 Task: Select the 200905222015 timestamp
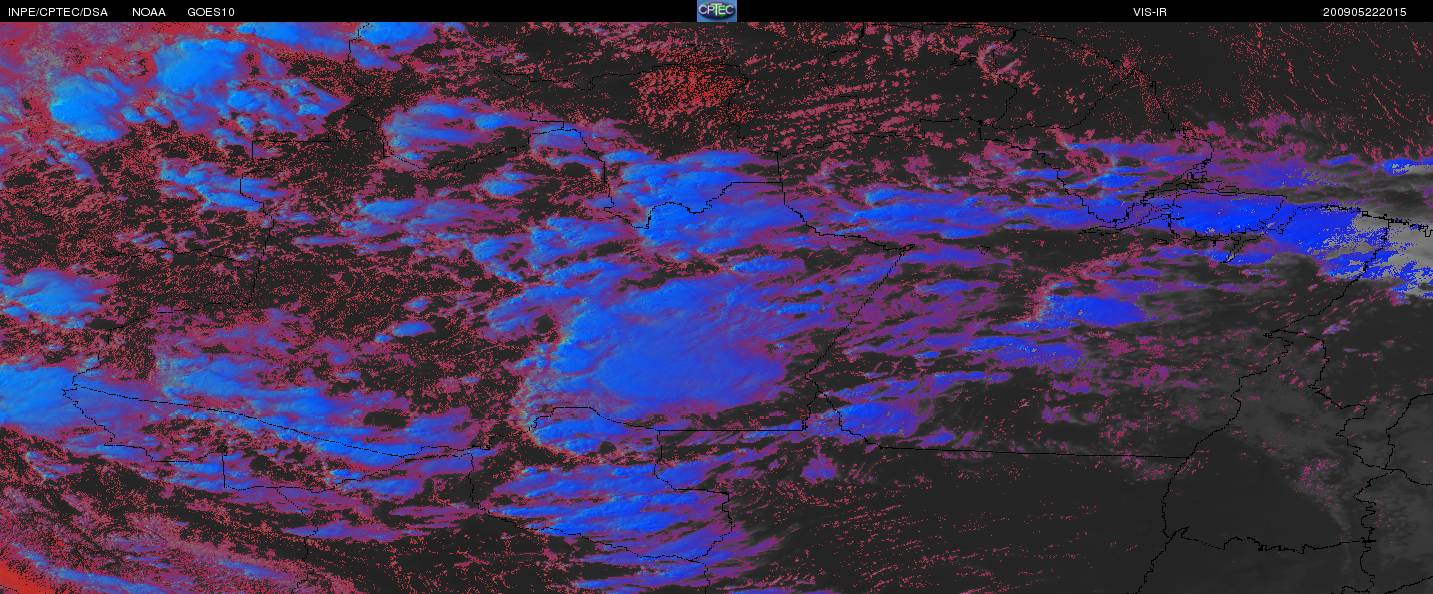(x=1364, y=12)
